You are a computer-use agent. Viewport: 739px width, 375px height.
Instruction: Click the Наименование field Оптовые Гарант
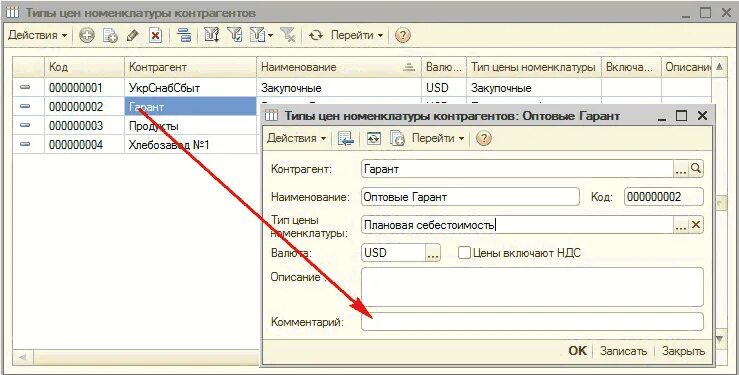pyautogui.click(x=470, y=197)
